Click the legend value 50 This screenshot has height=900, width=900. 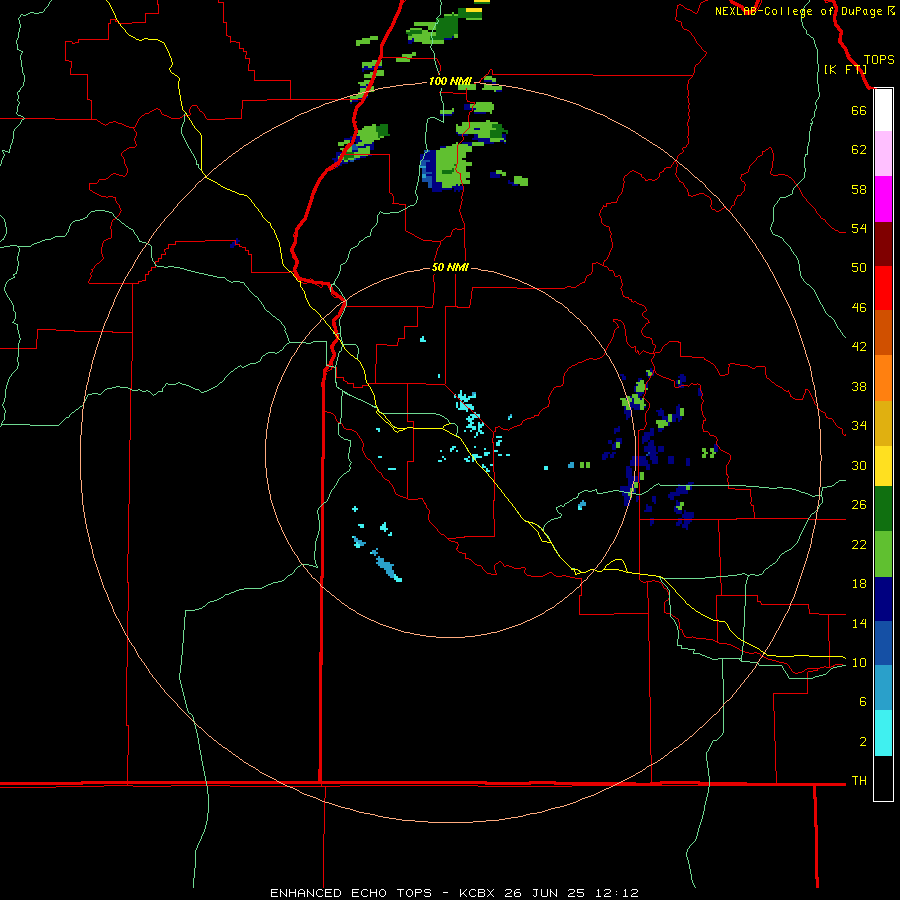coord(859,267)
